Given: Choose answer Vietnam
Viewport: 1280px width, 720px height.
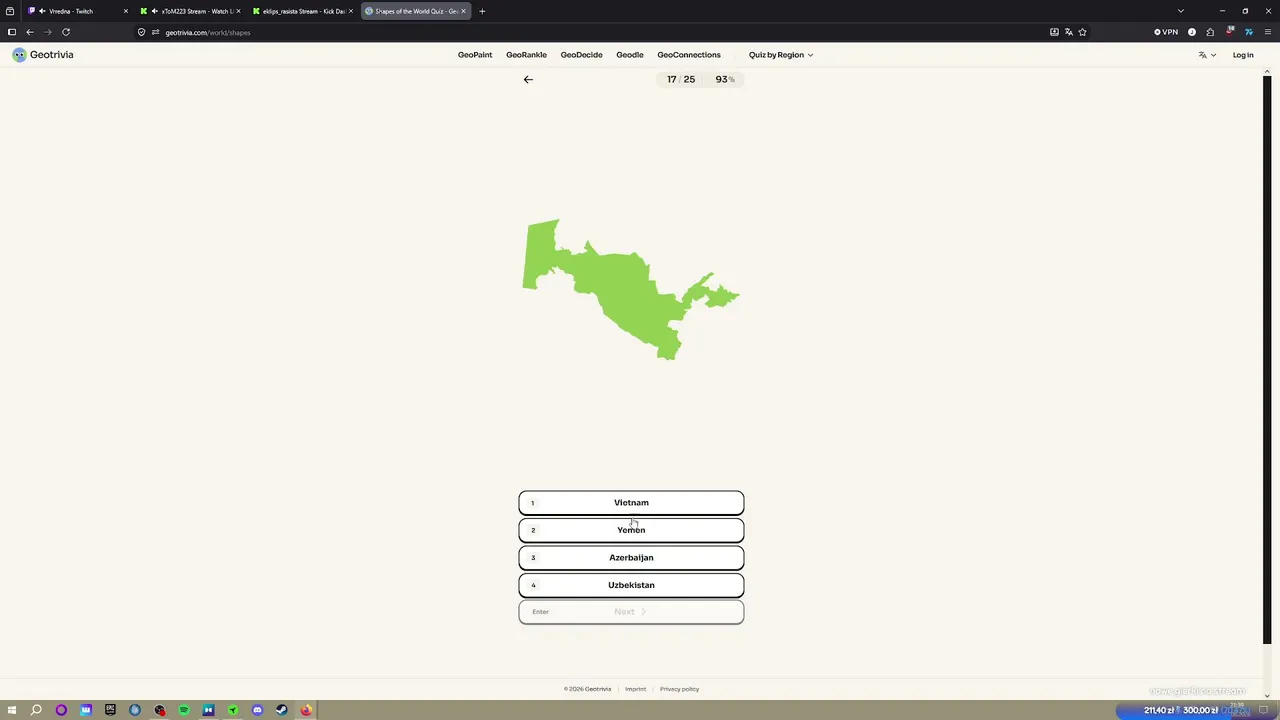Looking at the screenshot, I should pos(631,503).
